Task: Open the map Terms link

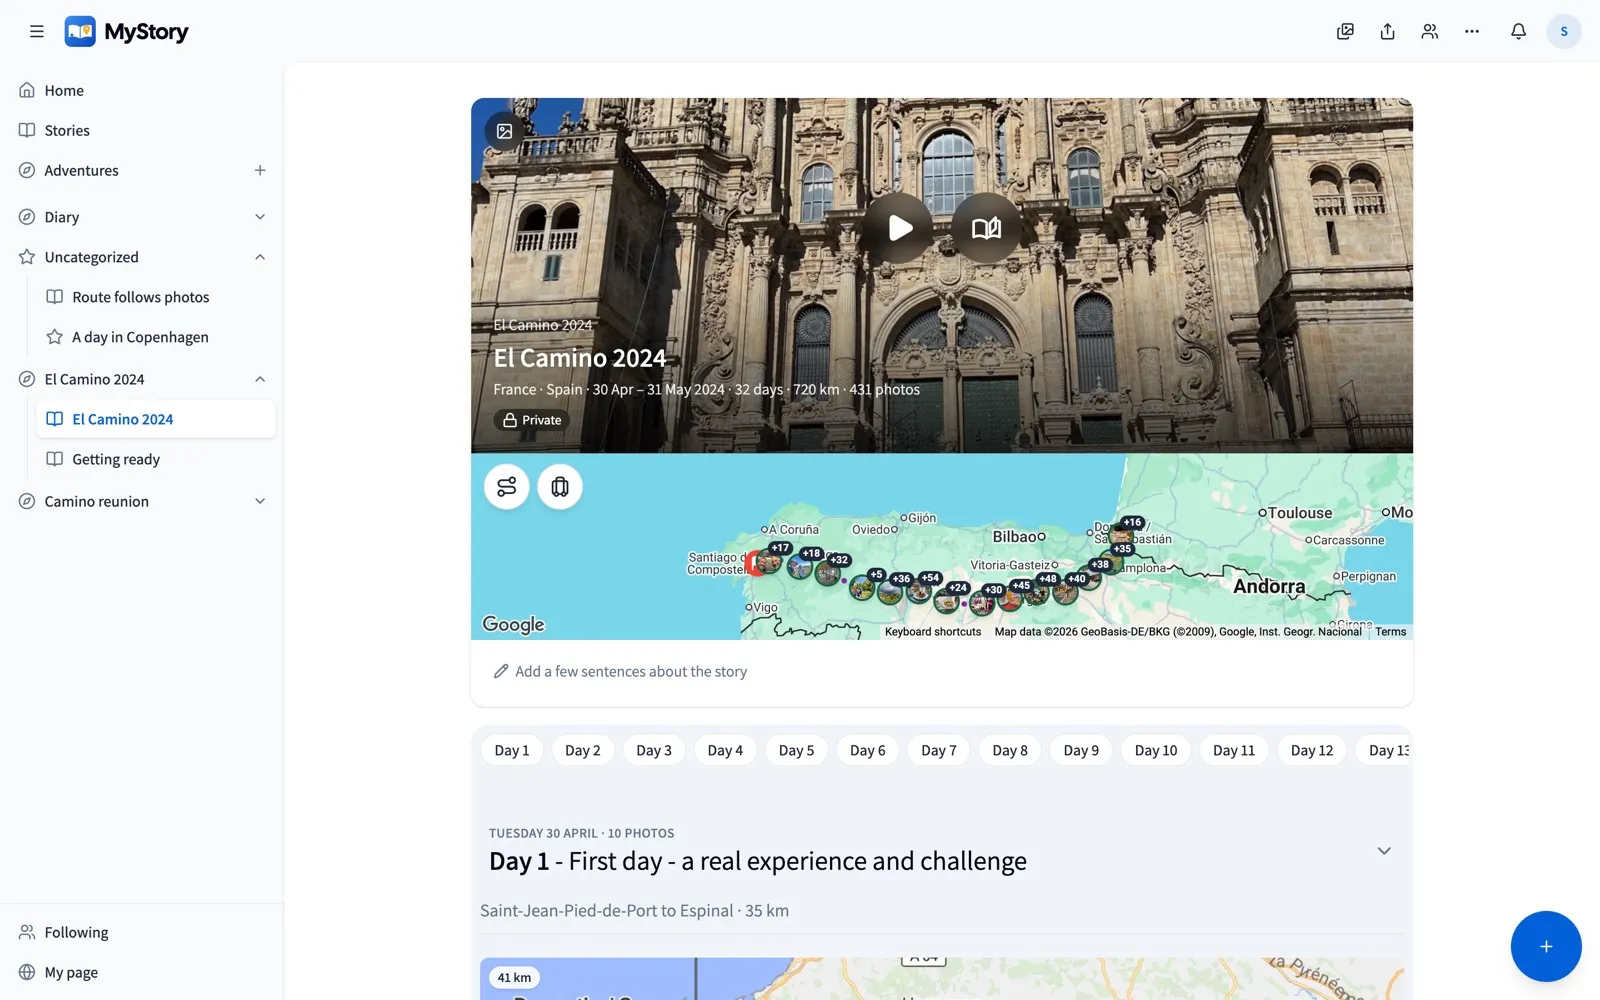Action: (1390, 632)
